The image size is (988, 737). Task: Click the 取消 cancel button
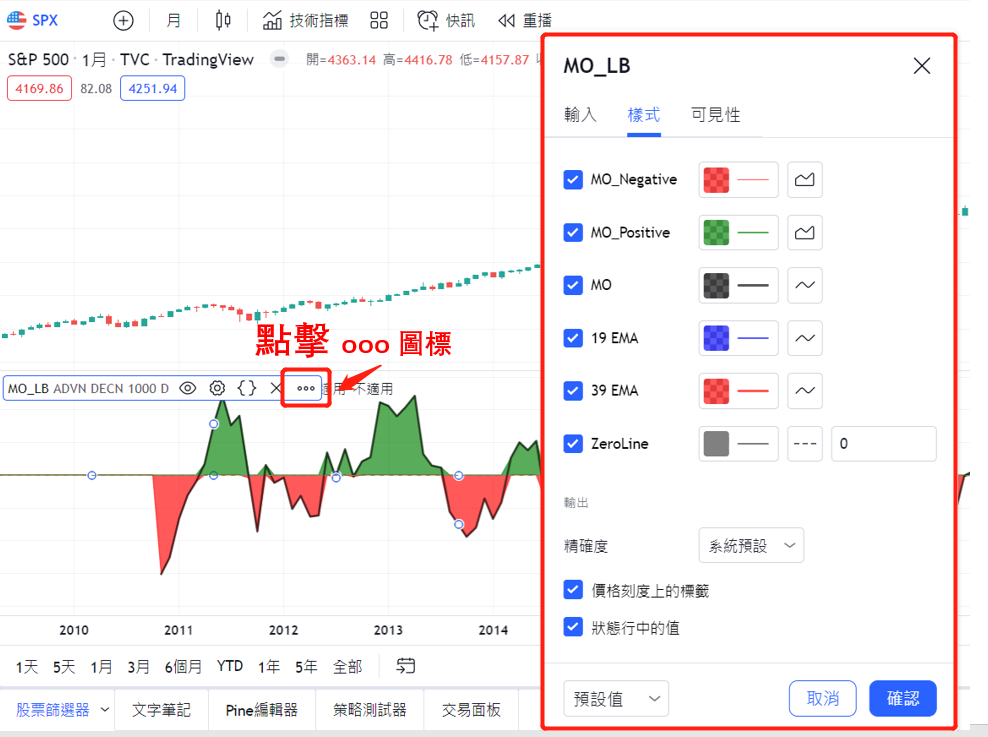822,698
